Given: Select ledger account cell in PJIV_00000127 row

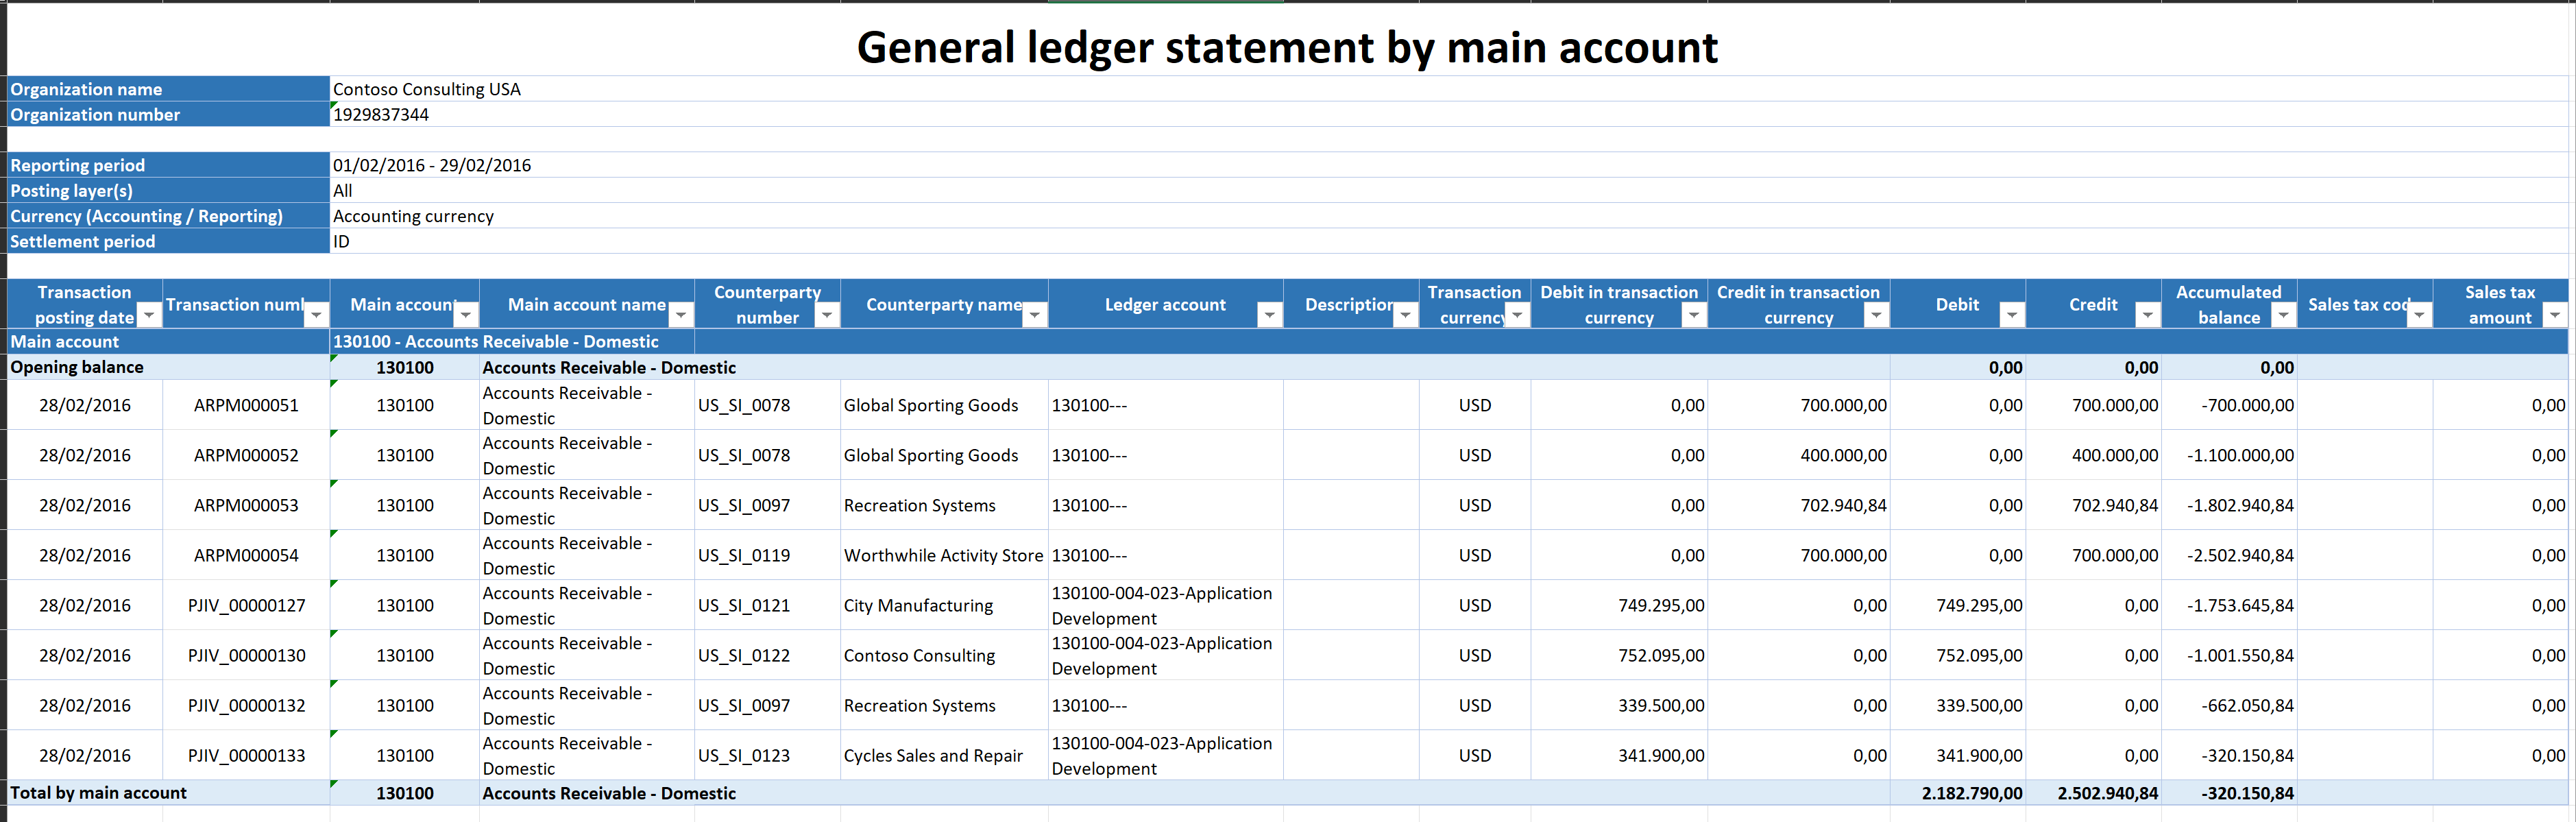Looking at the screenshot, I should click(1166, 605).
